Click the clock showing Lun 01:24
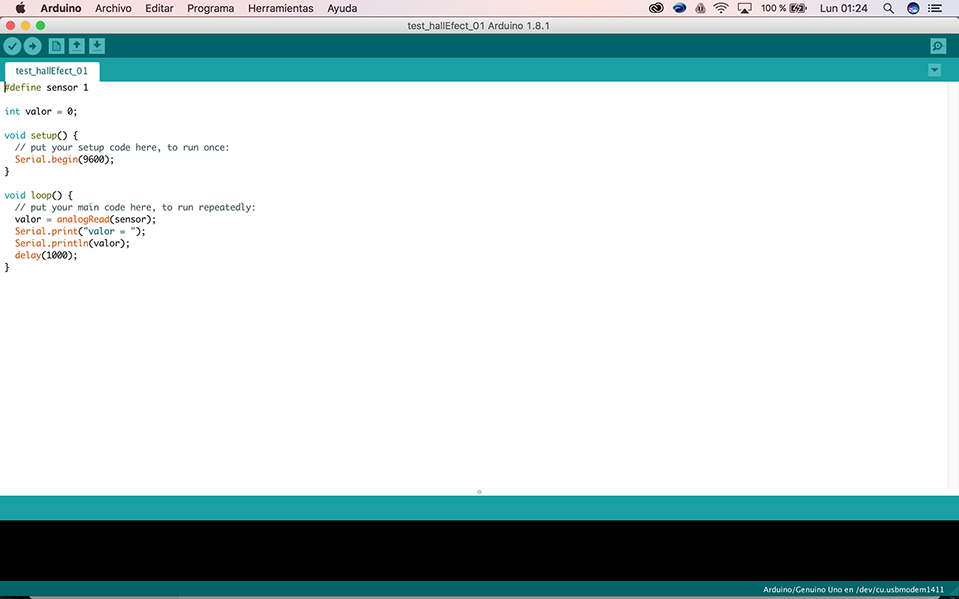 pos(843,8)
